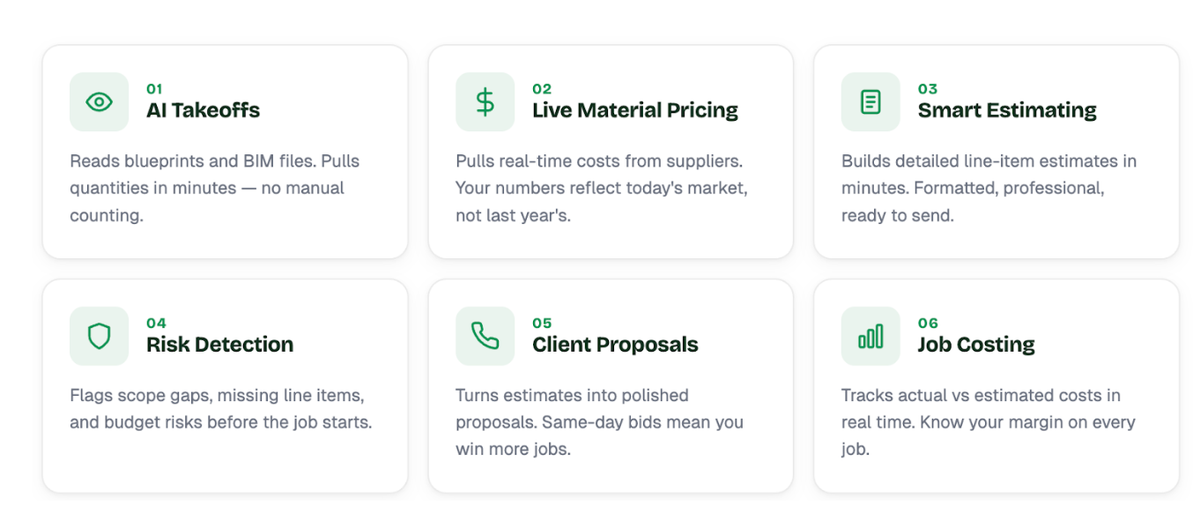1200x506 pixels.
Task: Click the 04 number above Risk Detection
Action: click(156, 323)
